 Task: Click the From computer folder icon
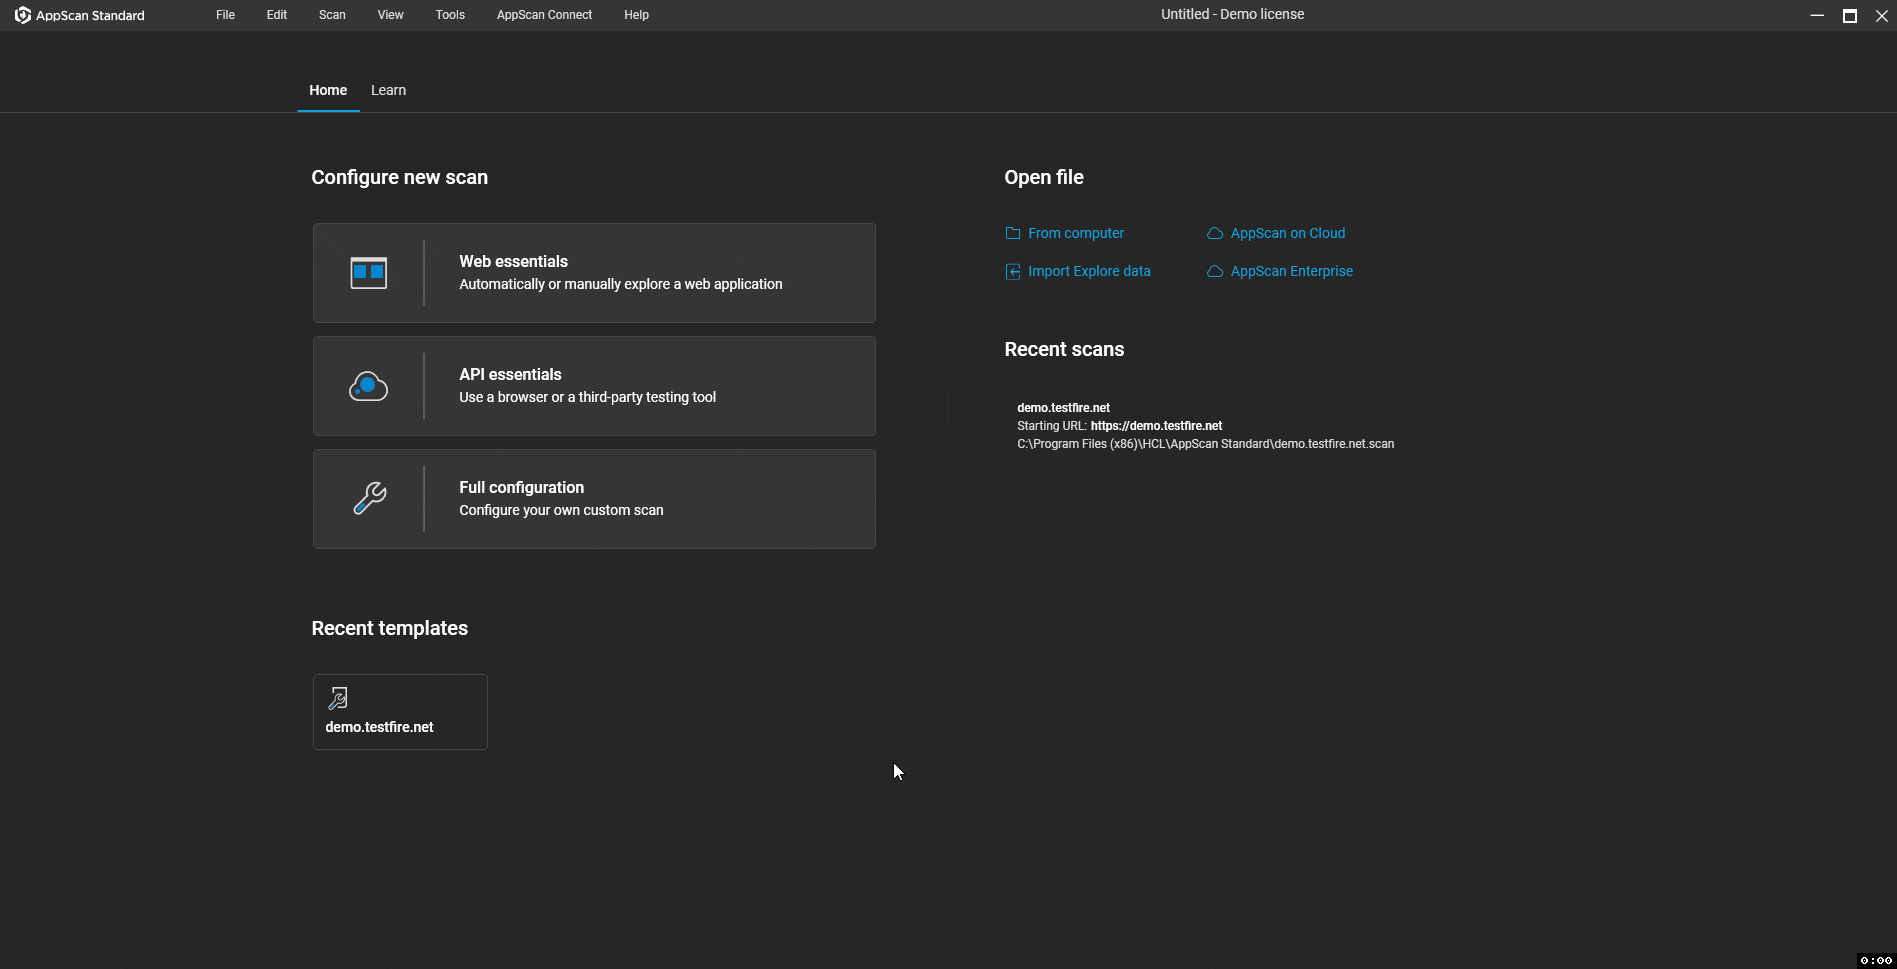click(1013, 233)
